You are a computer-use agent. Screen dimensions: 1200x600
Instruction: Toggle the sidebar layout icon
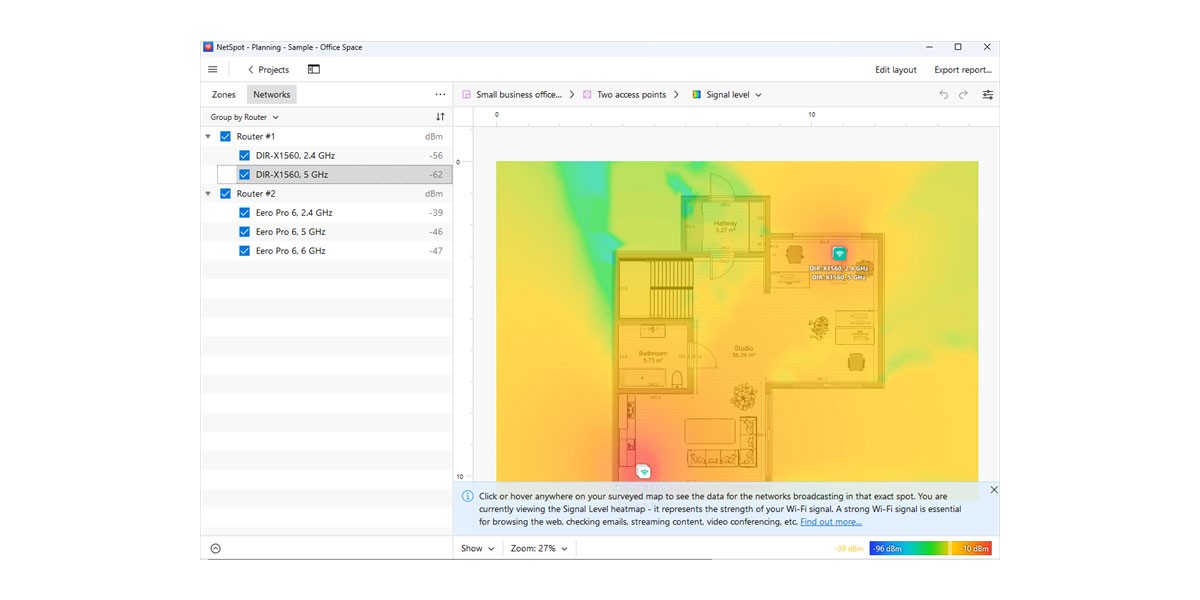click(314, 70)
